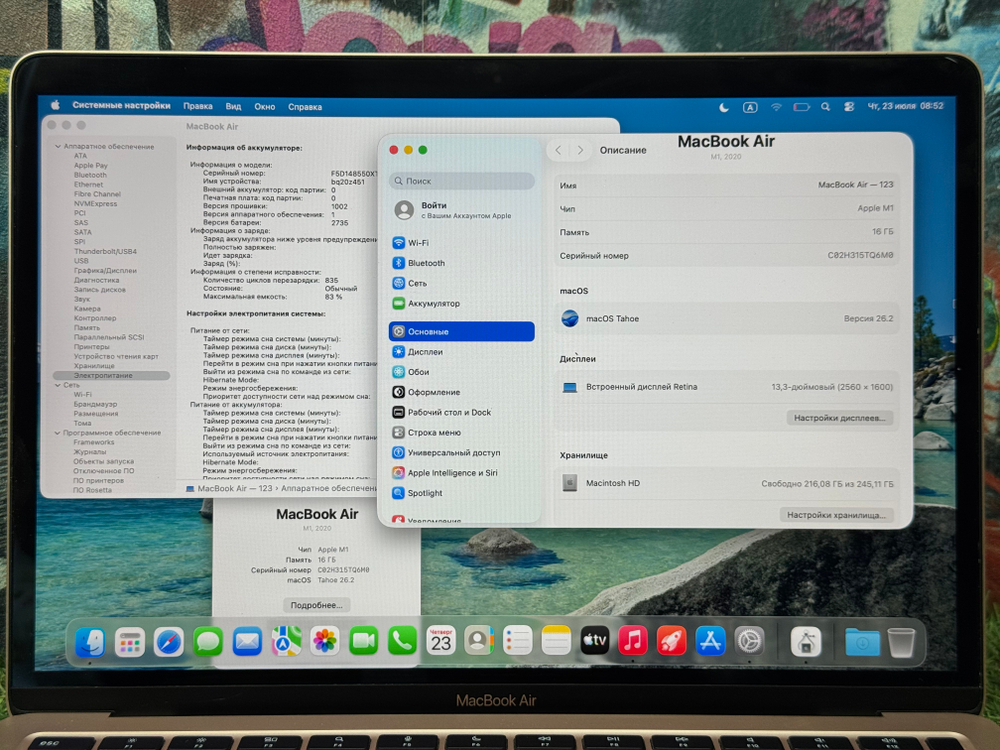Open Maps app in Dock
1000x750 pixels.
[x=286, y=642]
